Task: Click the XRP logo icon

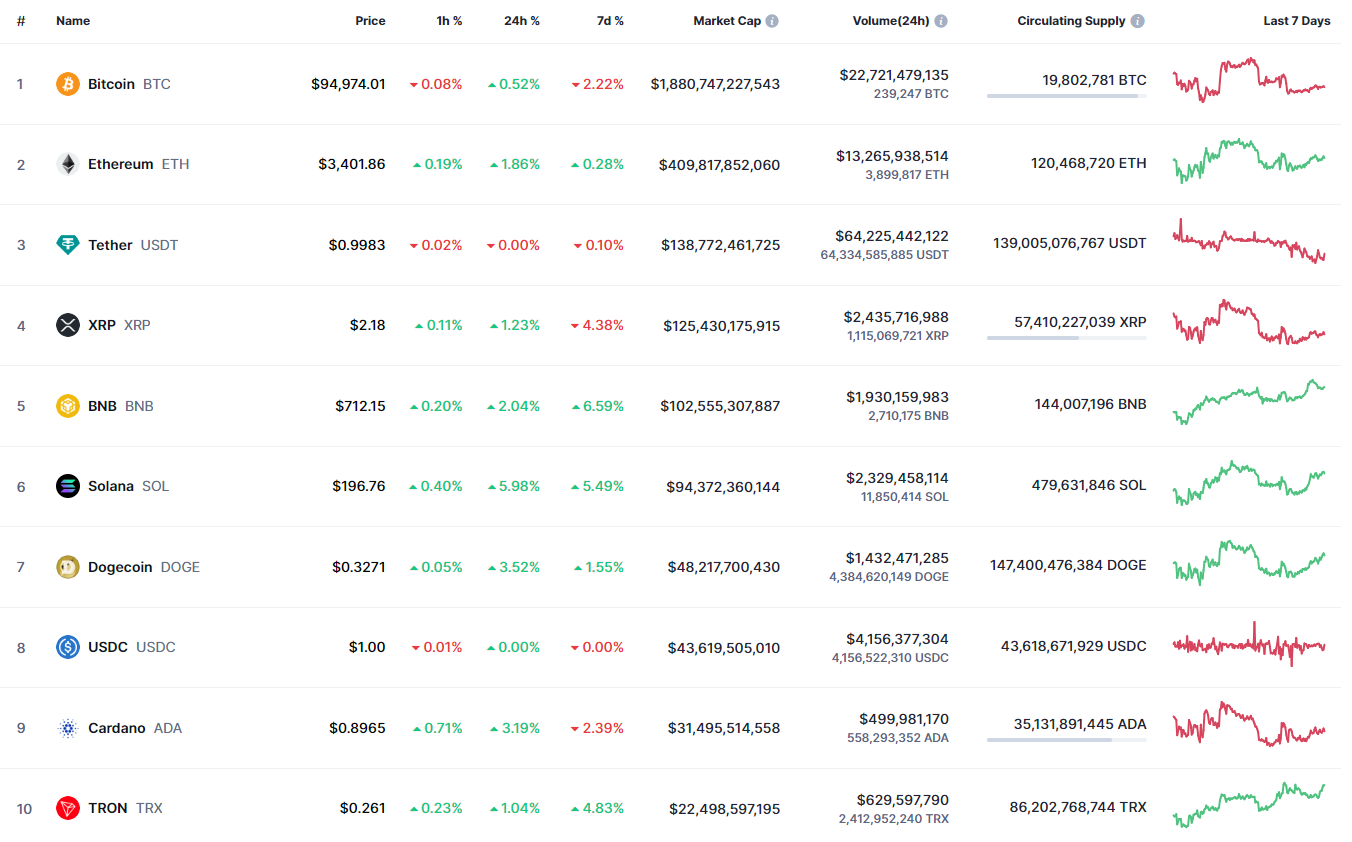Action: pos(68,325)
